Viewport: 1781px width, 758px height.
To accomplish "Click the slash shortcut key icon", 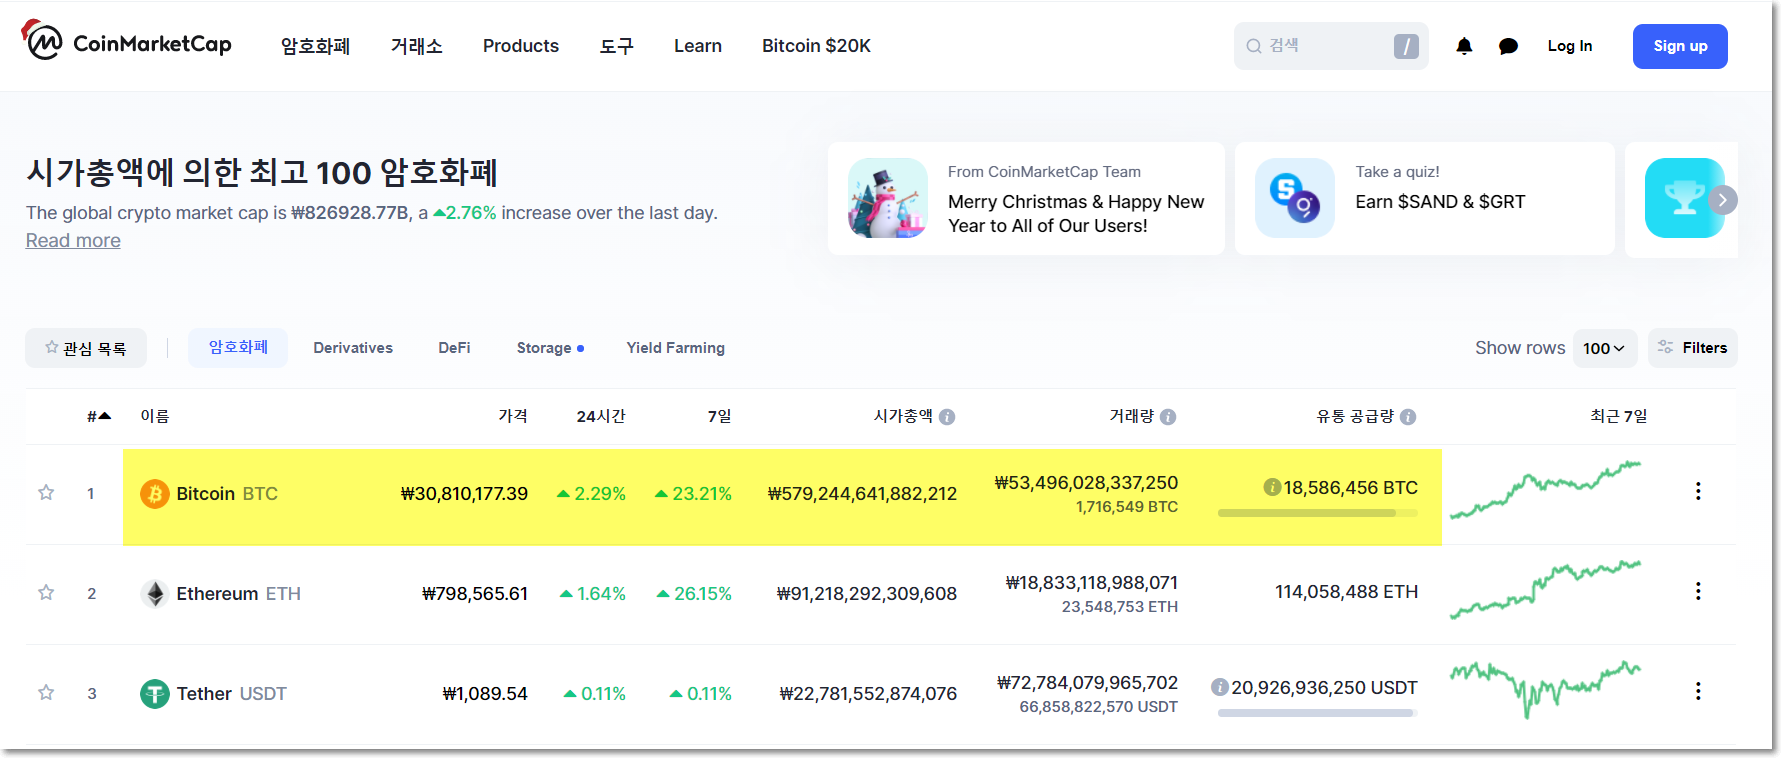I will [x=1406, y=46].
